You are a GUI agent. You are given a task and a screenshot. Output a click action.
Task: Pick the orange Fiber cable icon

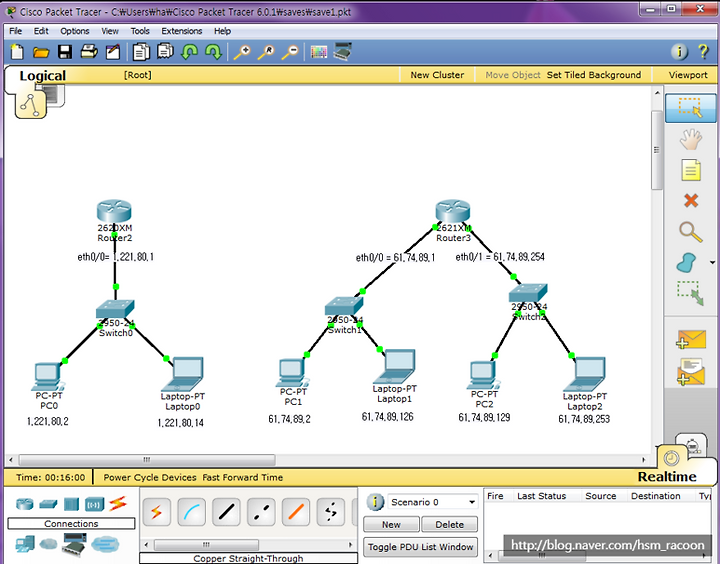[x=296, y=512]
